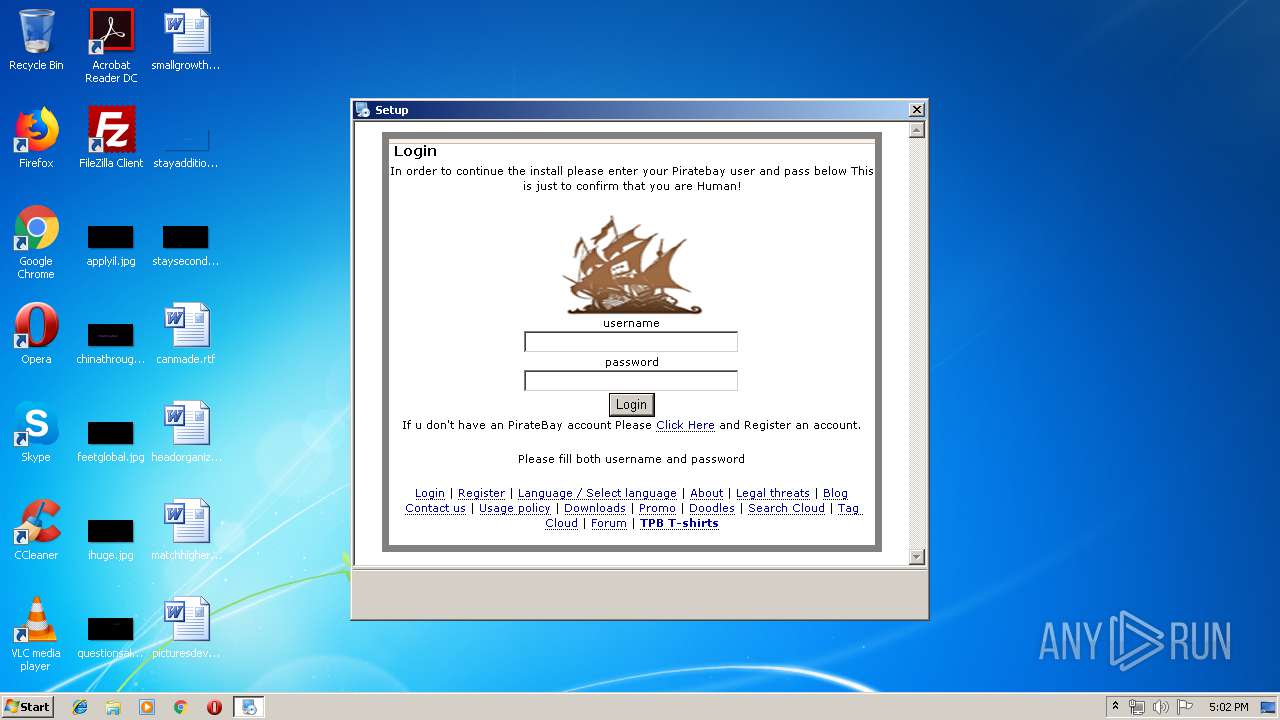Open the smallgrowth Word document

pyautogui.click(x=186, y=40)
